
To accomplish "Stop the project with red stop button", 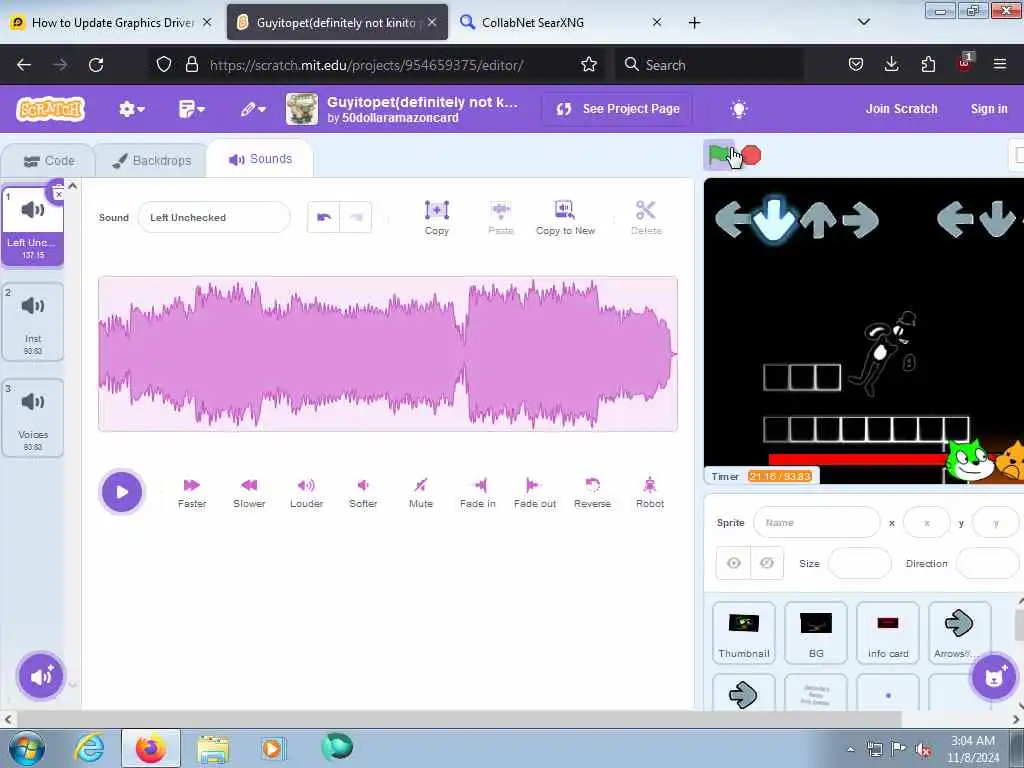I will 752,155.
